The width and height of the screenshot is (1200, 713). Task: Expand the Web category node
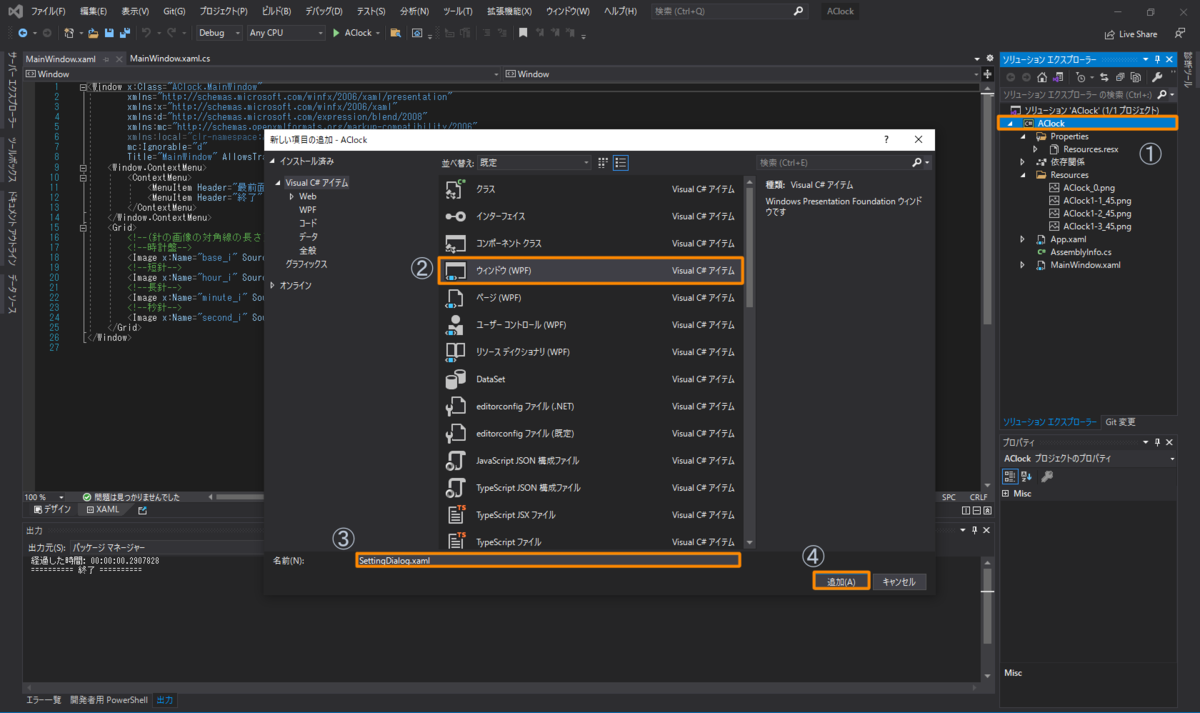[291, 197]
